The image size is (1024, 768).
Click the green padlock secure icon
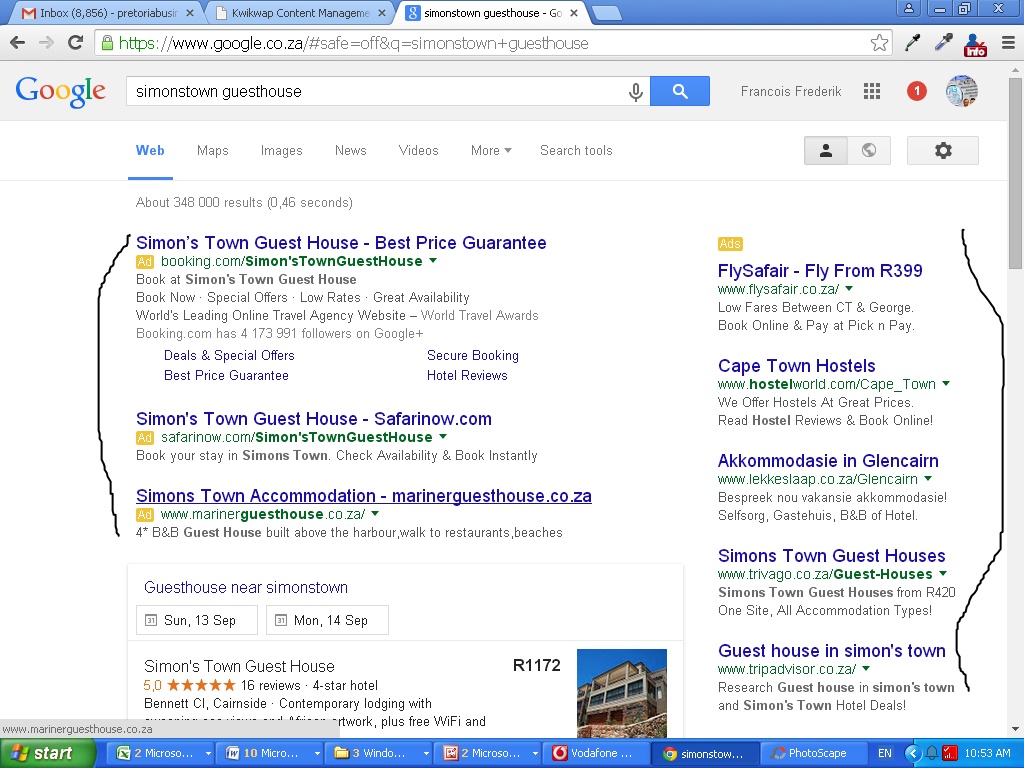(106, 43)
